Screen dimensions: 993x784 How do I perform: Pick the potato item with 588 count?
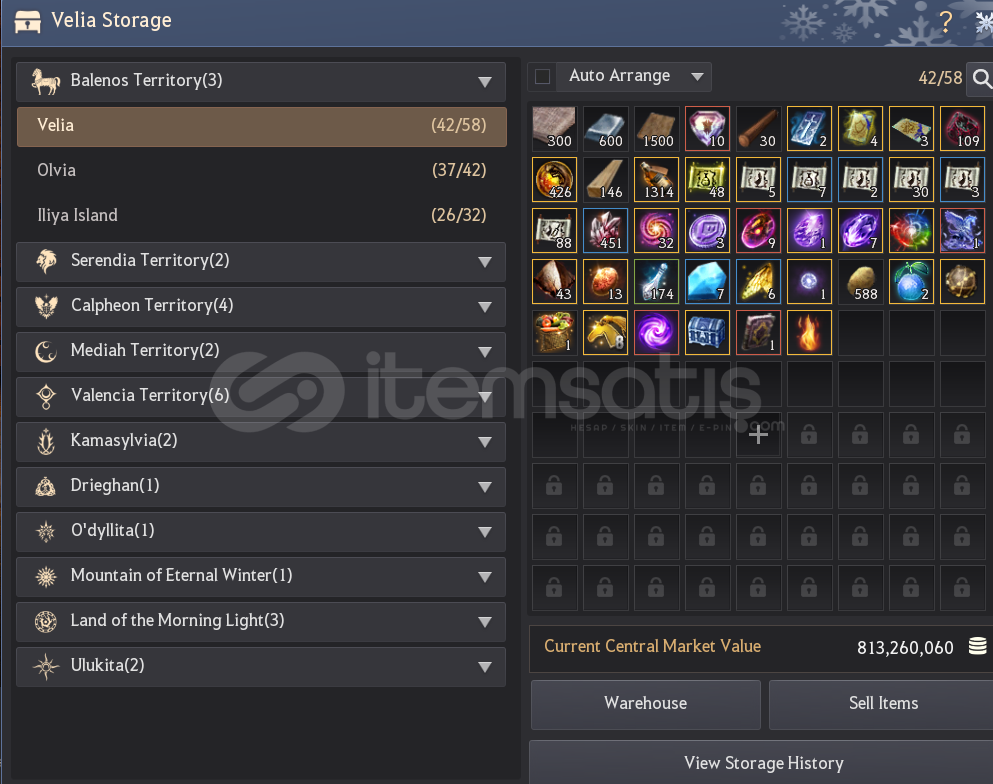click(860, 281)
